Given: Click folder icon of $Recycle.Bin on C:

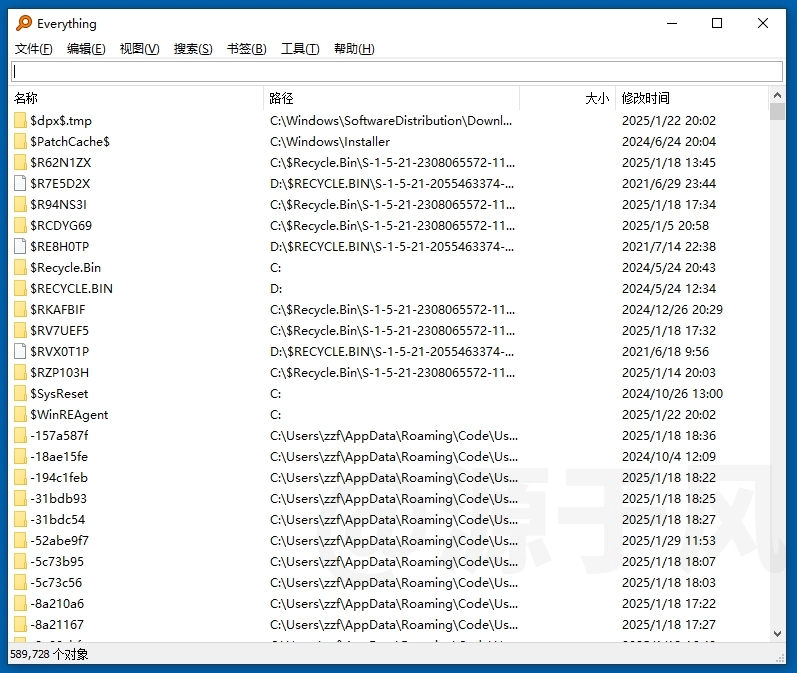Looking at the screenshot, I should coord(20,268).
